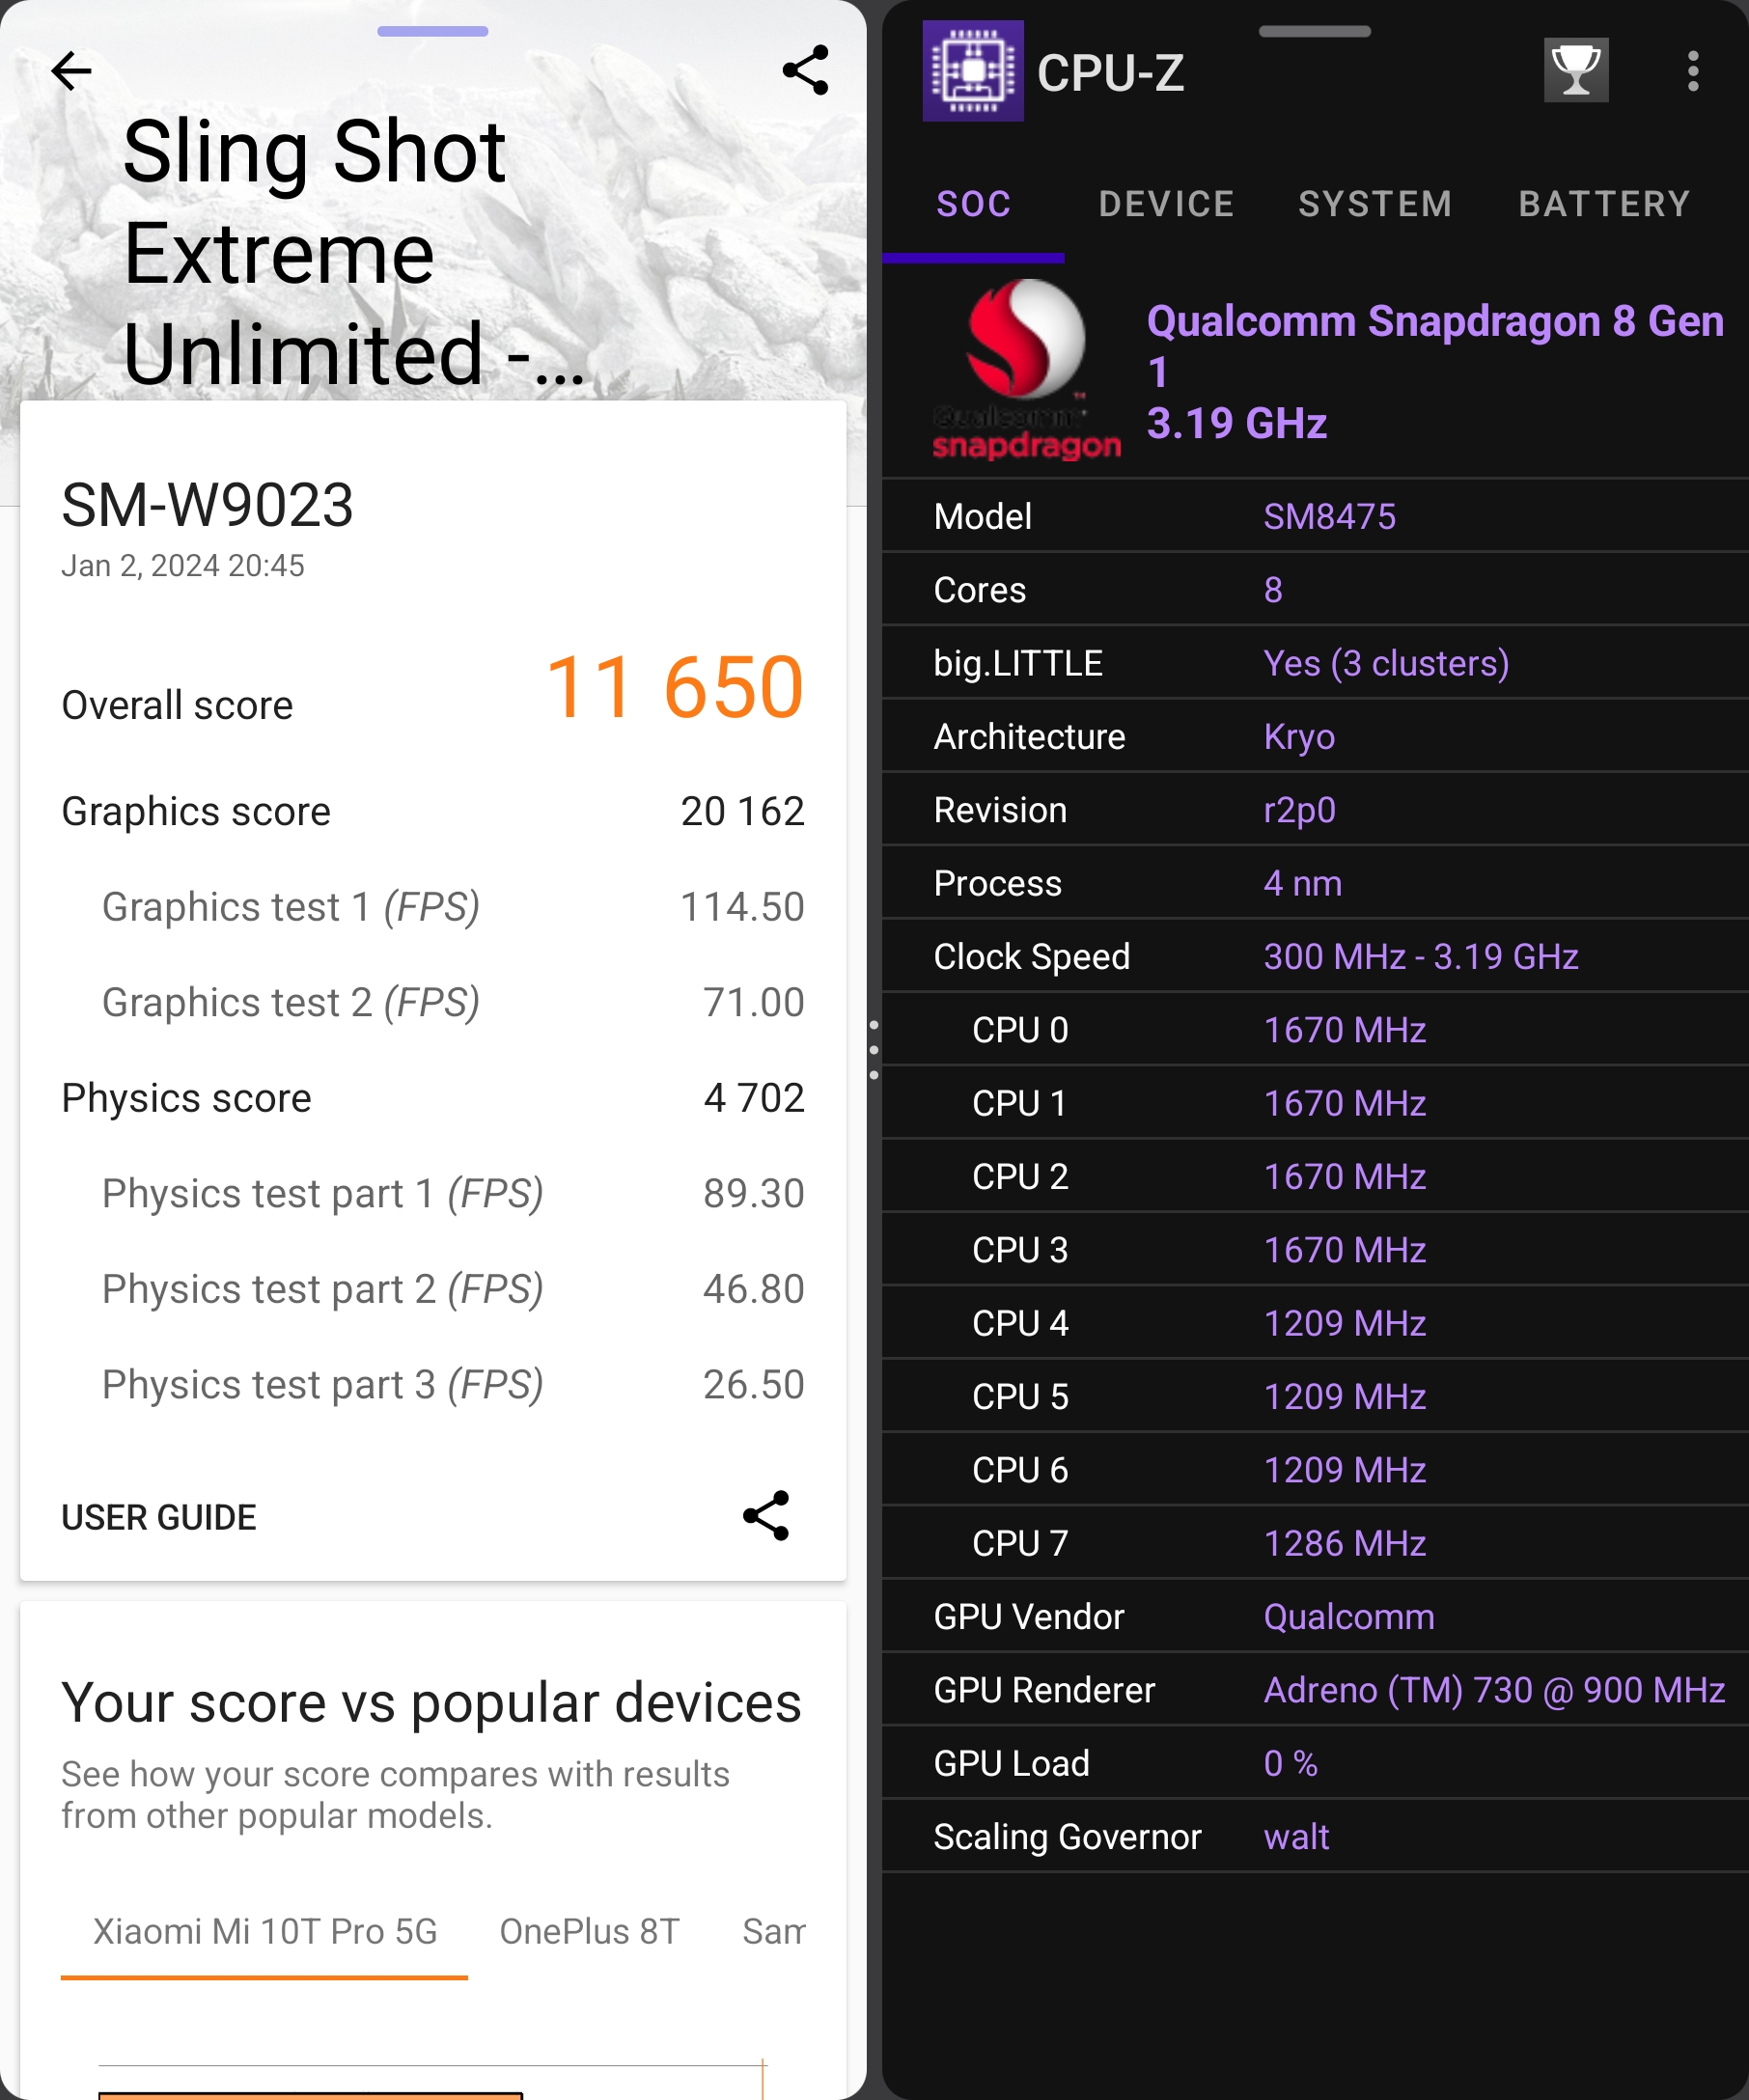This screenshot has width=1749, height=2100.
Task: Select the Xiaomi Mi 10T Pro 5G tab
Action: 265,1931
